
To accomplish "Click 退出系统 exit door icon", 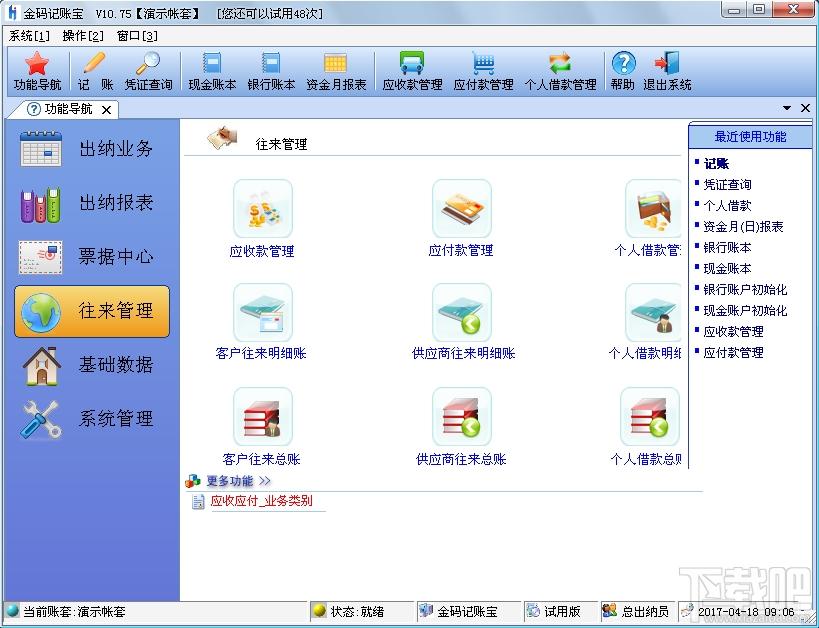I will [667, 71].
